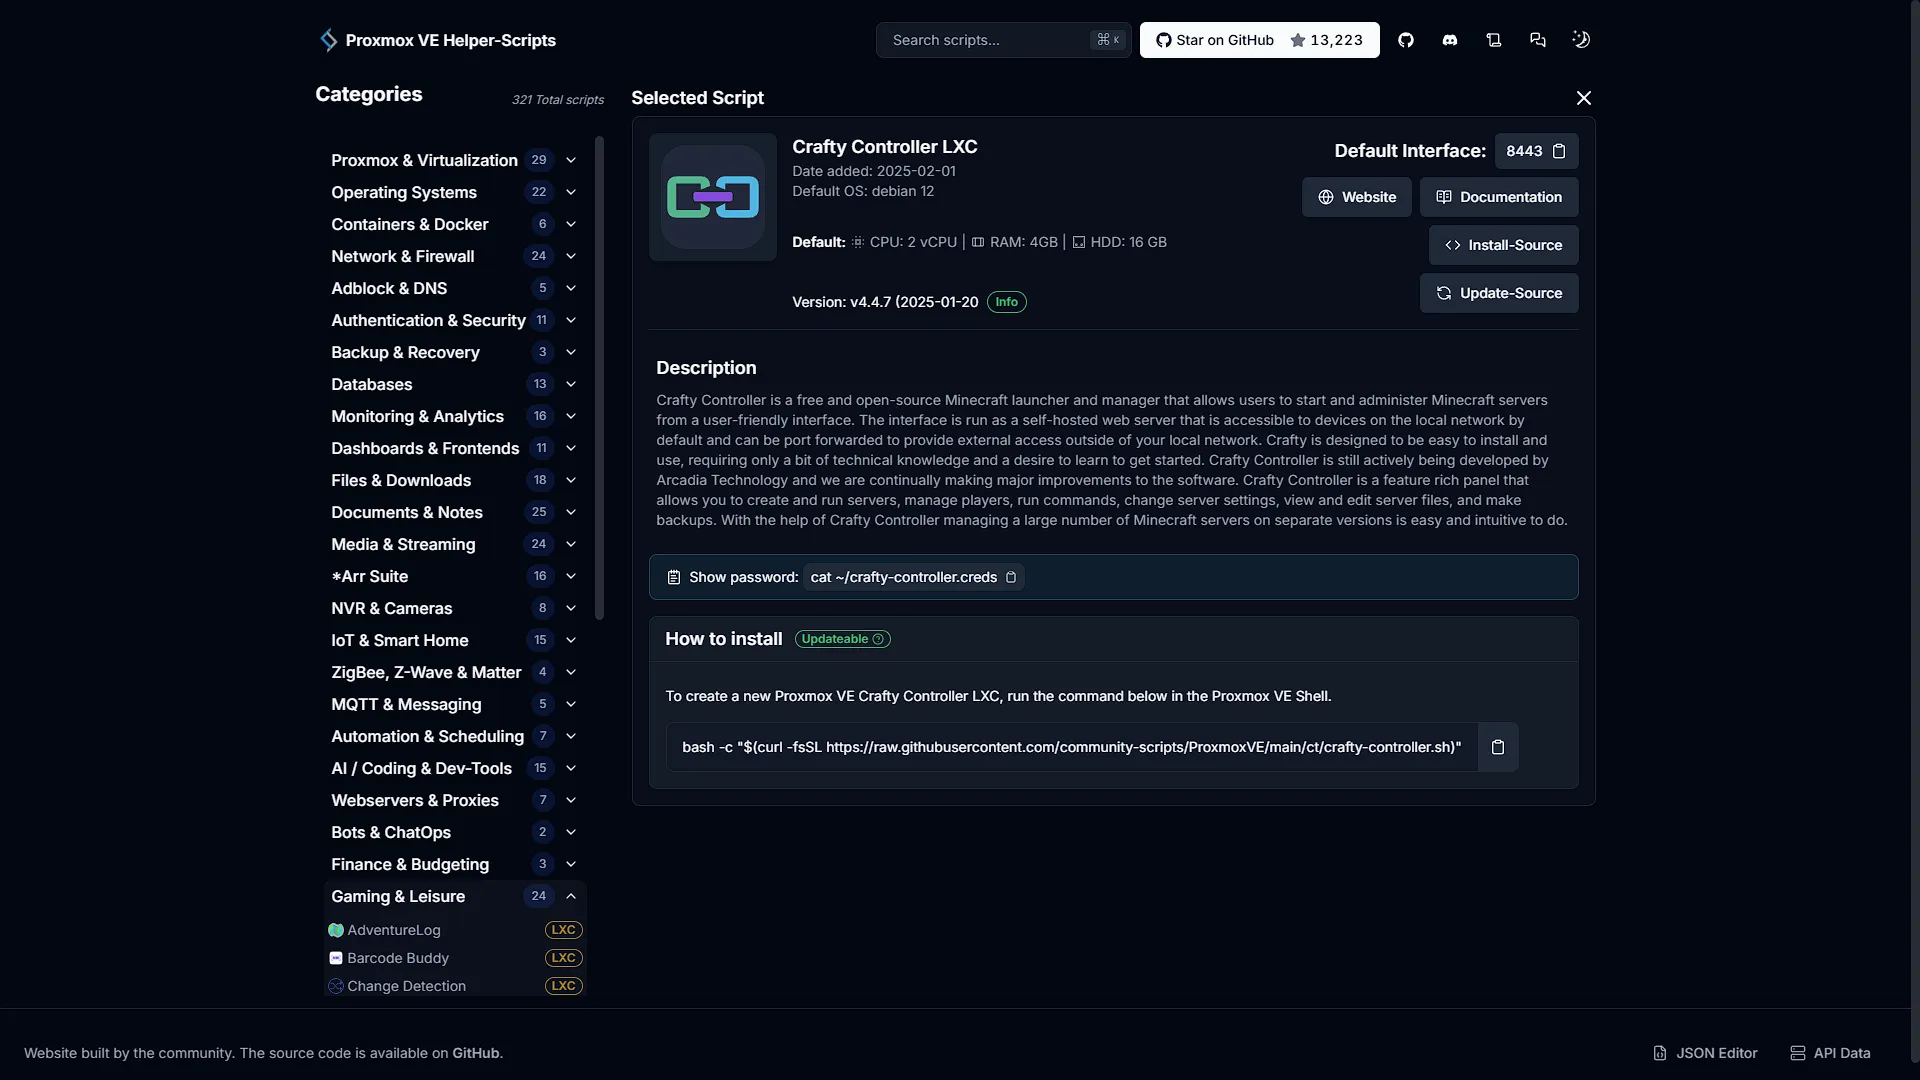Expand Proxmox & Virtualization category chevron
The height and width of the screenshot is (1080, 1920).
pos(571,160)
